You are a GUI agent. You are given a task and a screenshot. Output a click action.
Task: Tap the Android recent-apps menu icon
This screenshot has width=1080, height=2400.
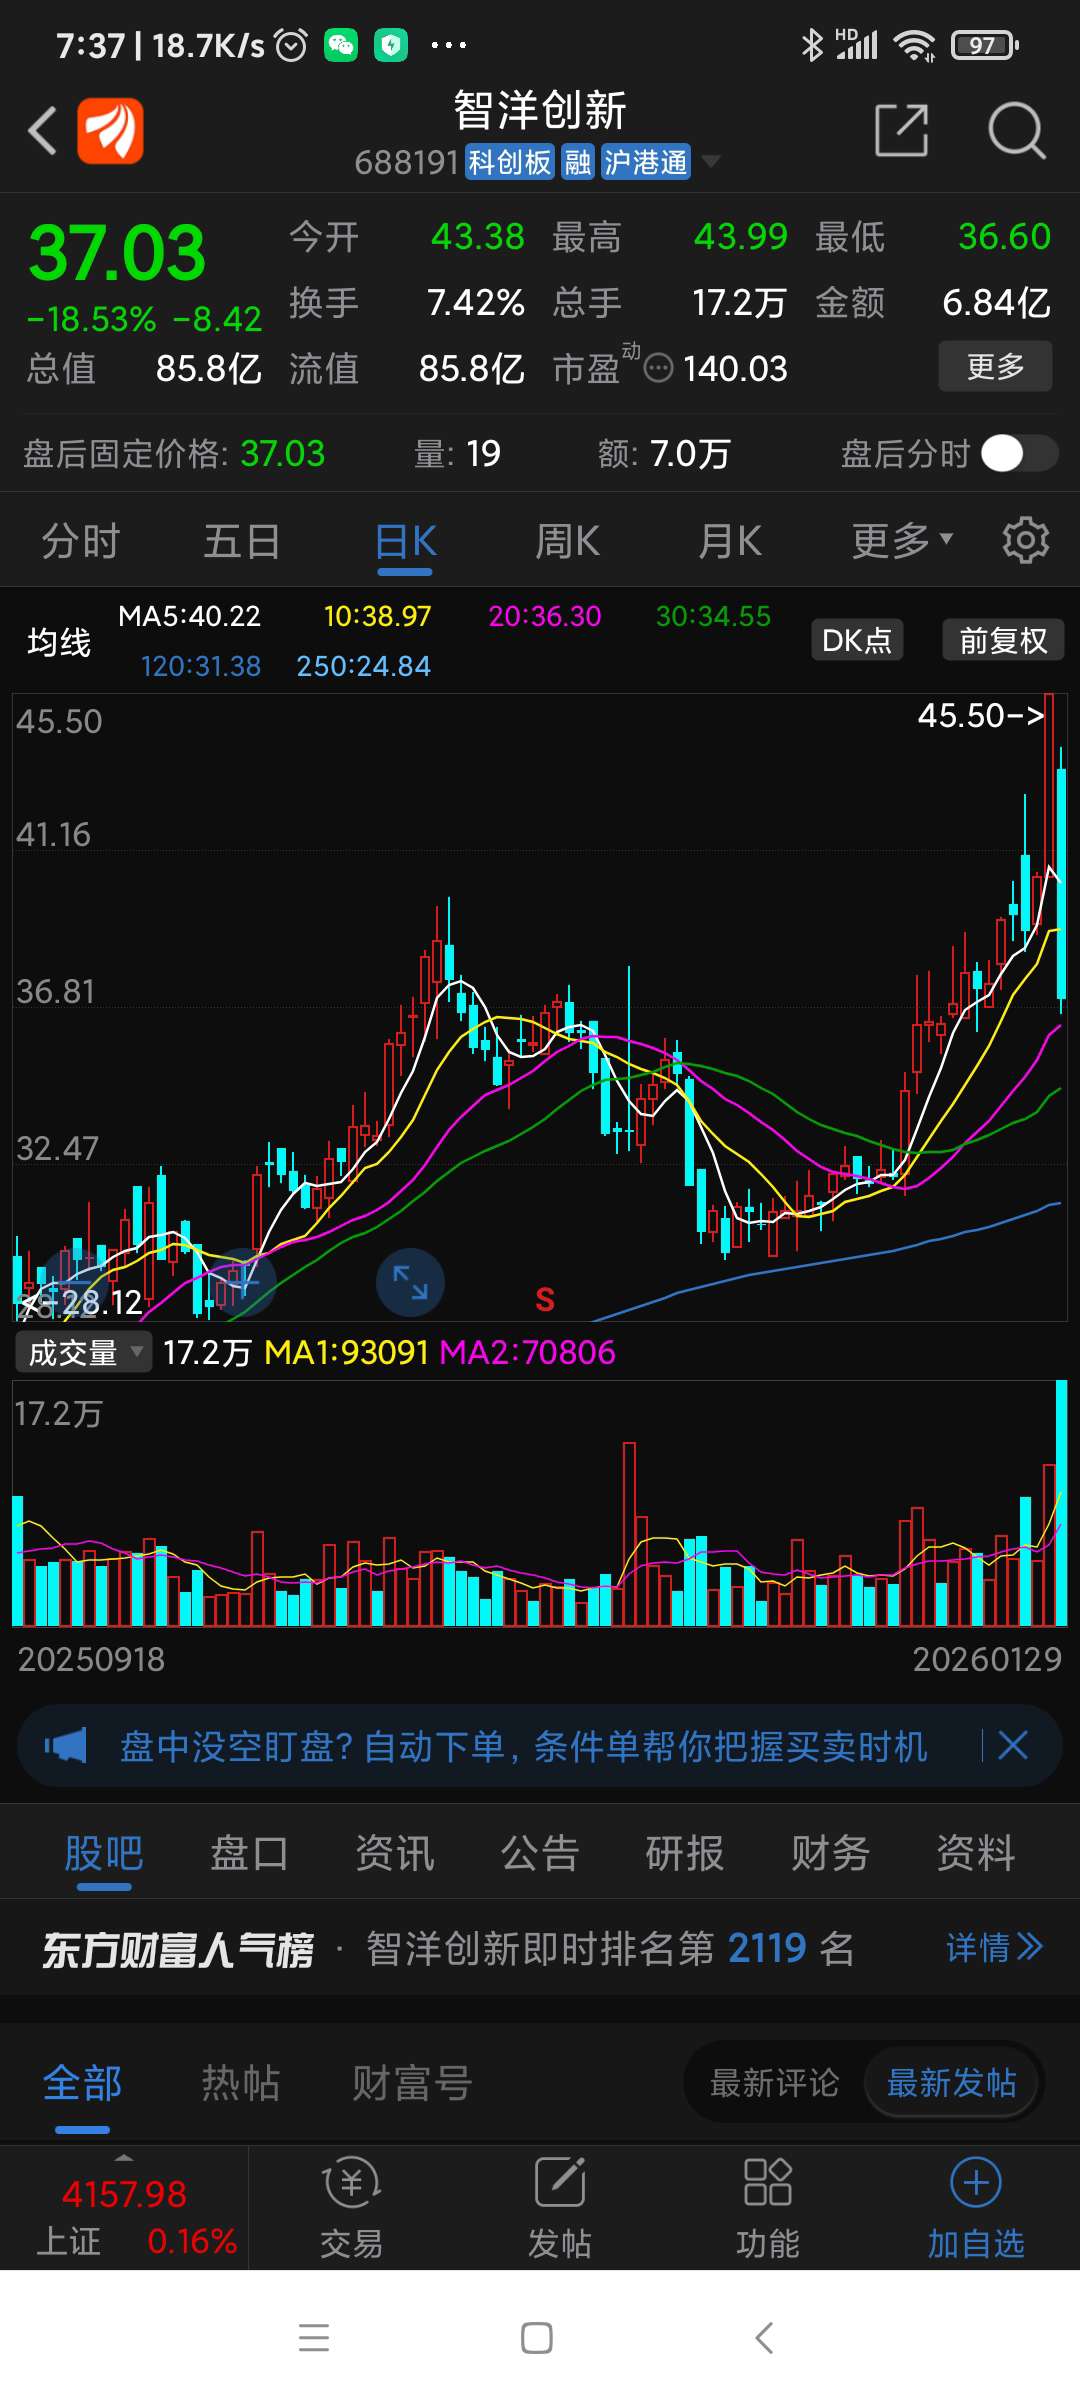[314, 2338]
